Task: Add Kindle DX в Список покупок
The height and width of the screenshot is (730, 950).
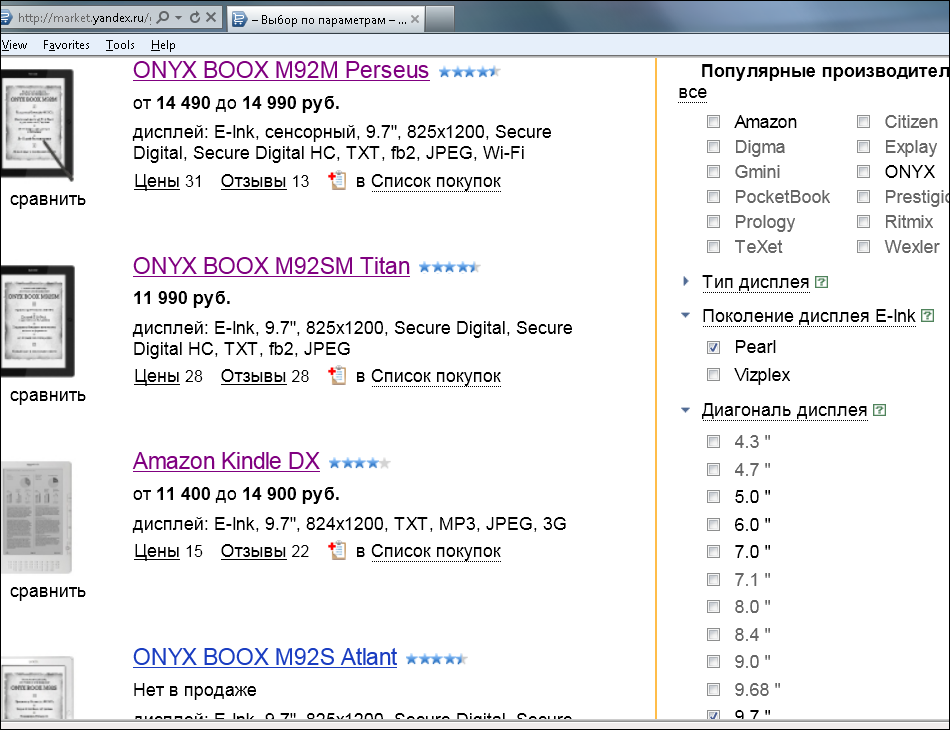Action: click(436, 551)
